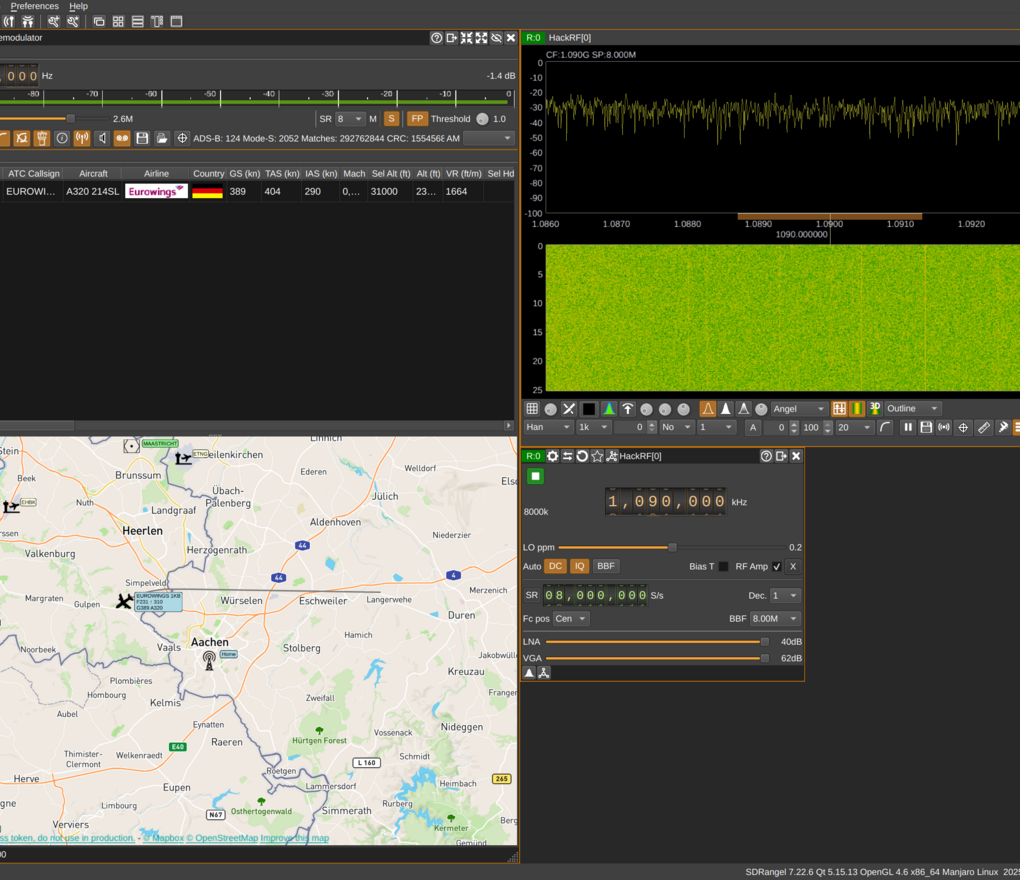
Task: Open the No averaging mode dropdown
Action: click(676, 427)
